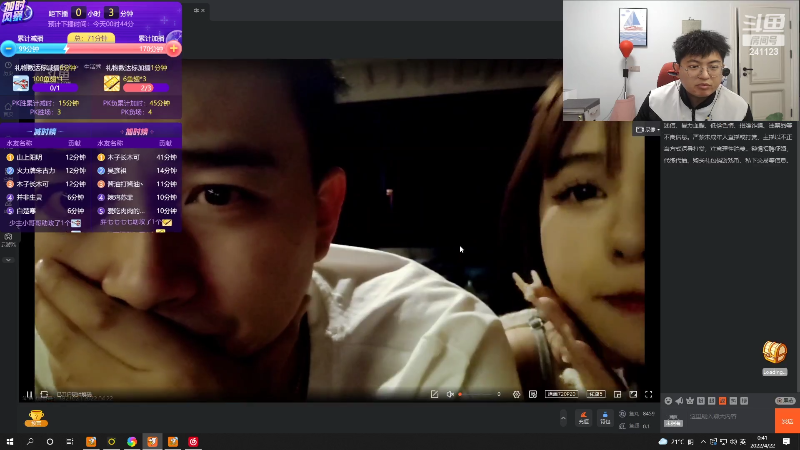Viewport: 800px width, 450px height.
Task: Collapse left sidebar with the down chevron
Action: [8, 260]
